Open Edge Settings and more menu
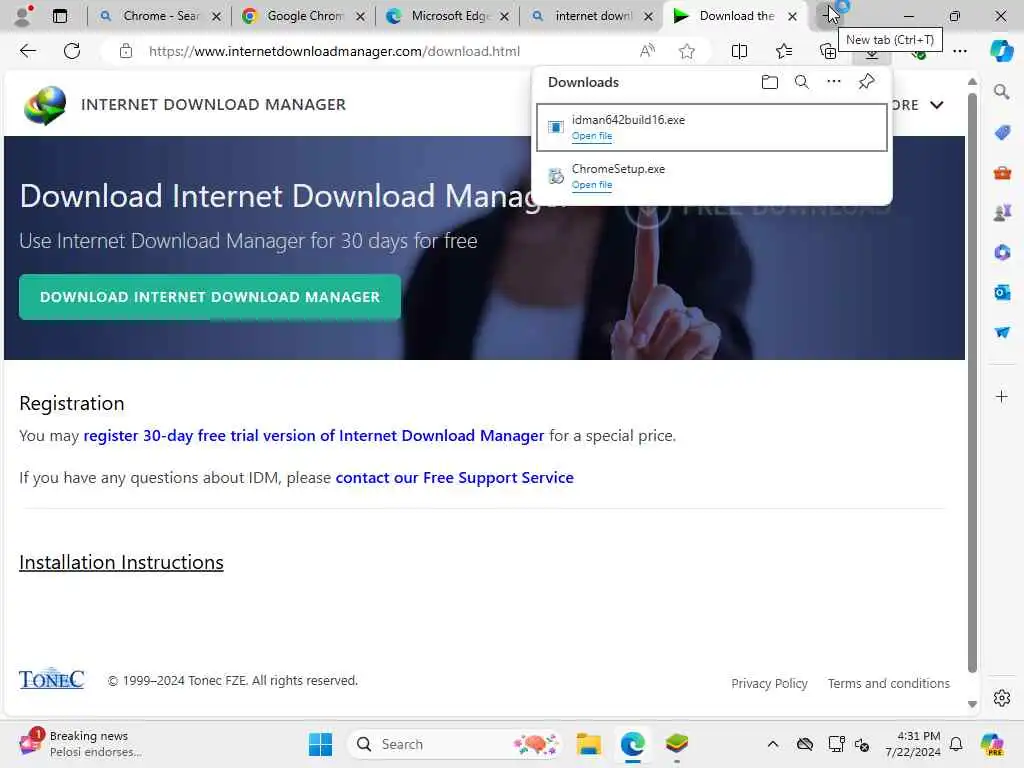Screen dimensions: 1024x768 point(959,51)
